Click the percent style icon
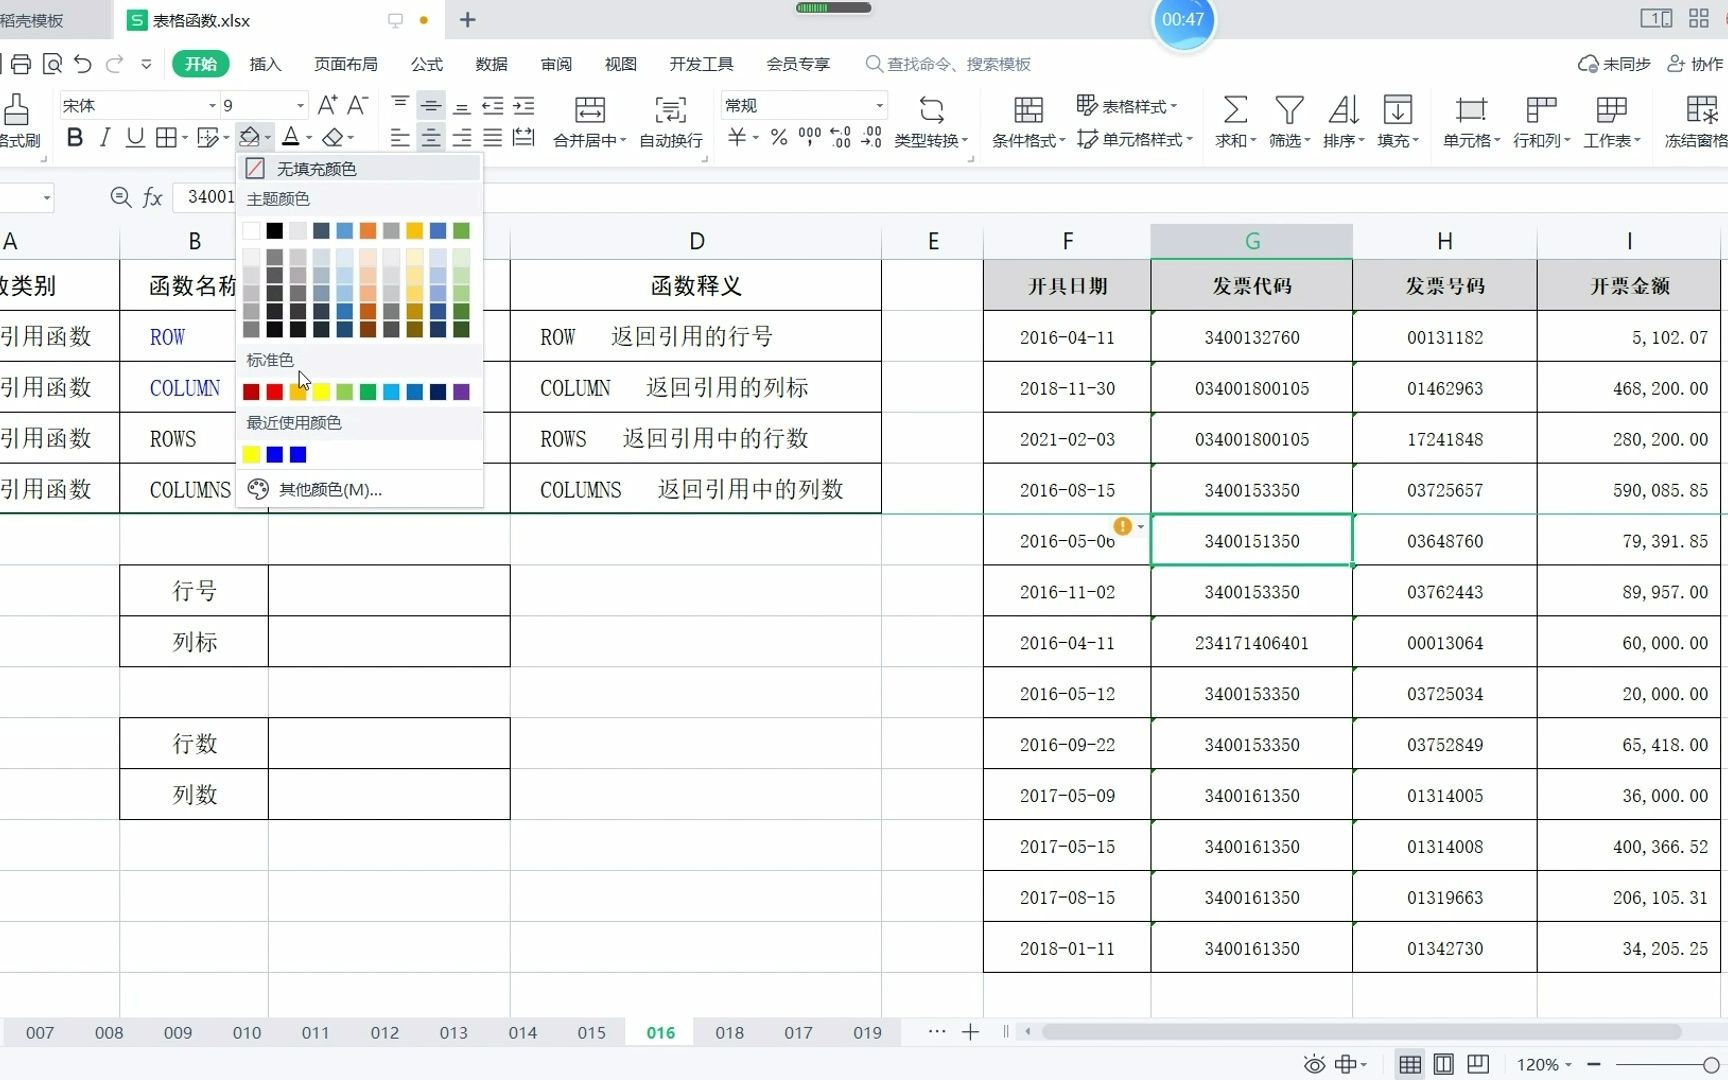Viewport: 1728px width, 1080px height. click(x=778, y=137)
